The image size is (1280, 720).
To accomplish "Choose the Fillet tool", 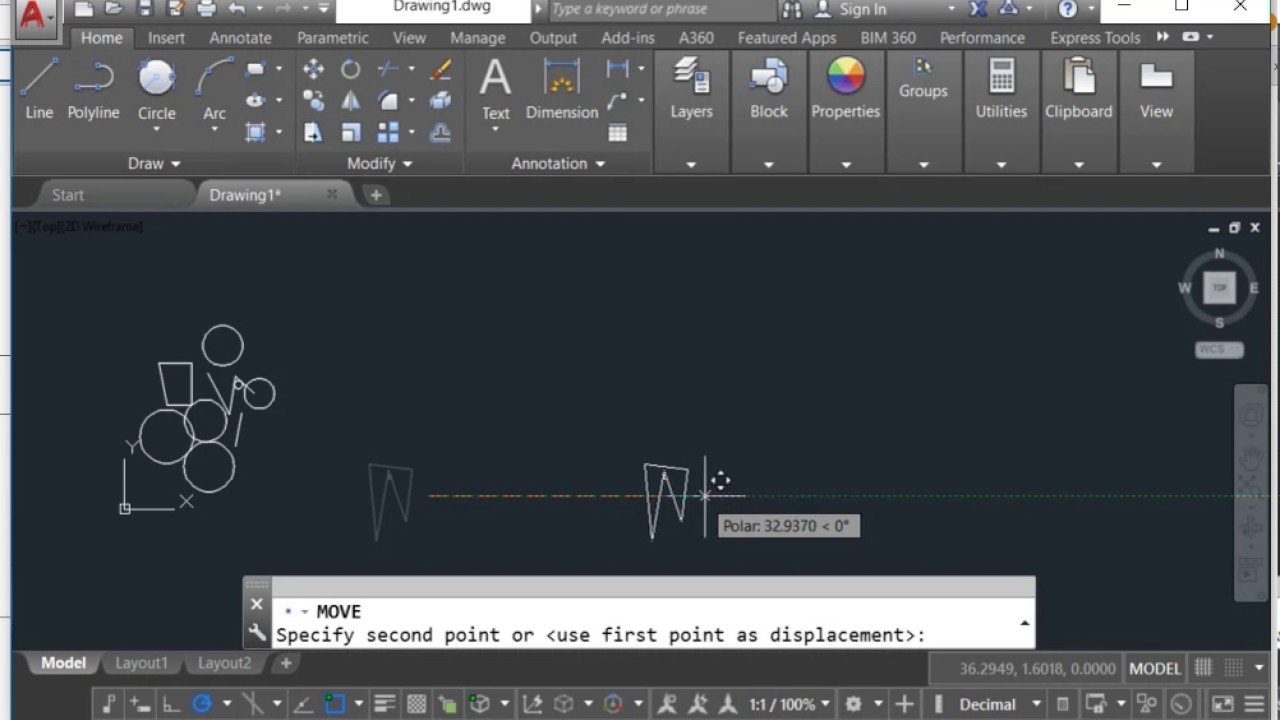I will (x=388, y=100).
